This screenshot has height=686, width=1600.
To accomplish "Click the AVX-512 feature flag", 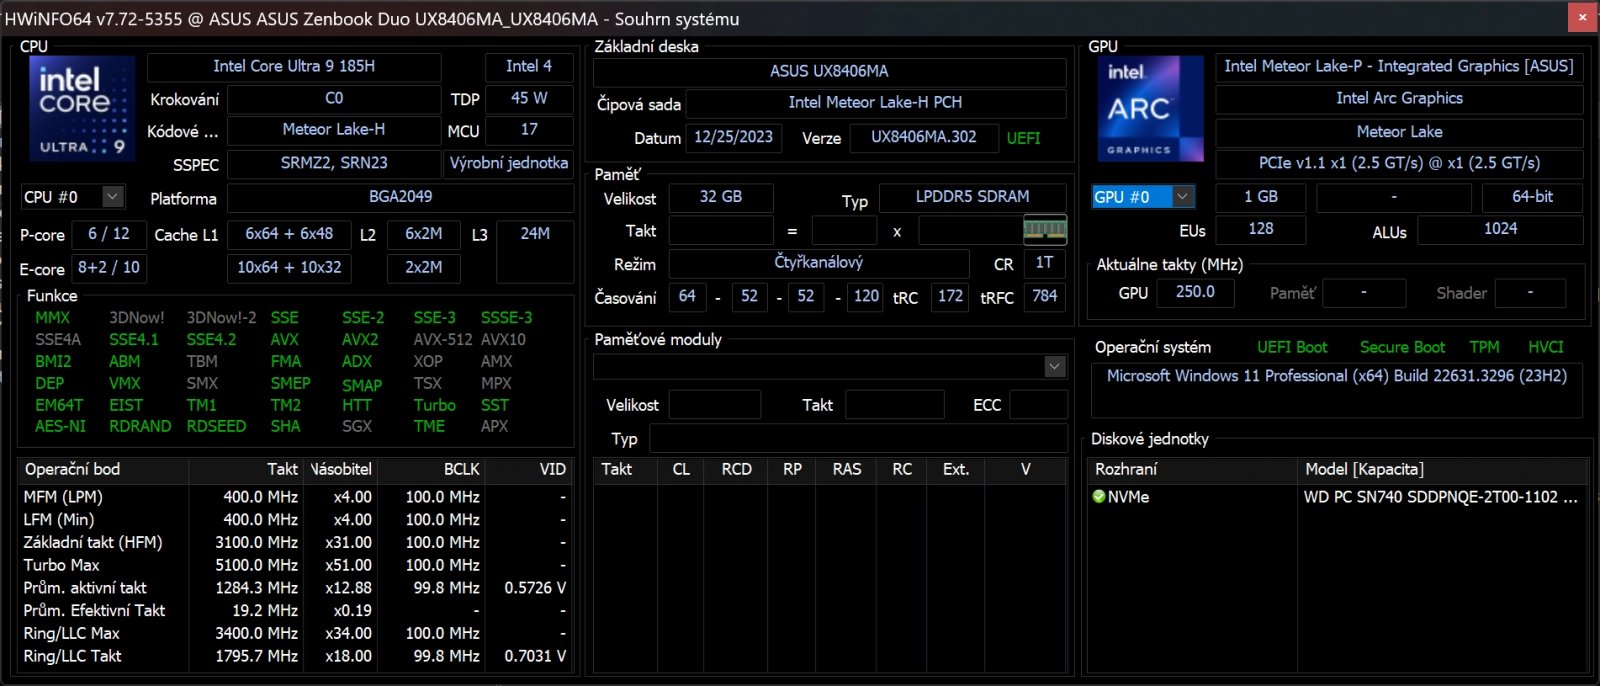I will 443,340.
